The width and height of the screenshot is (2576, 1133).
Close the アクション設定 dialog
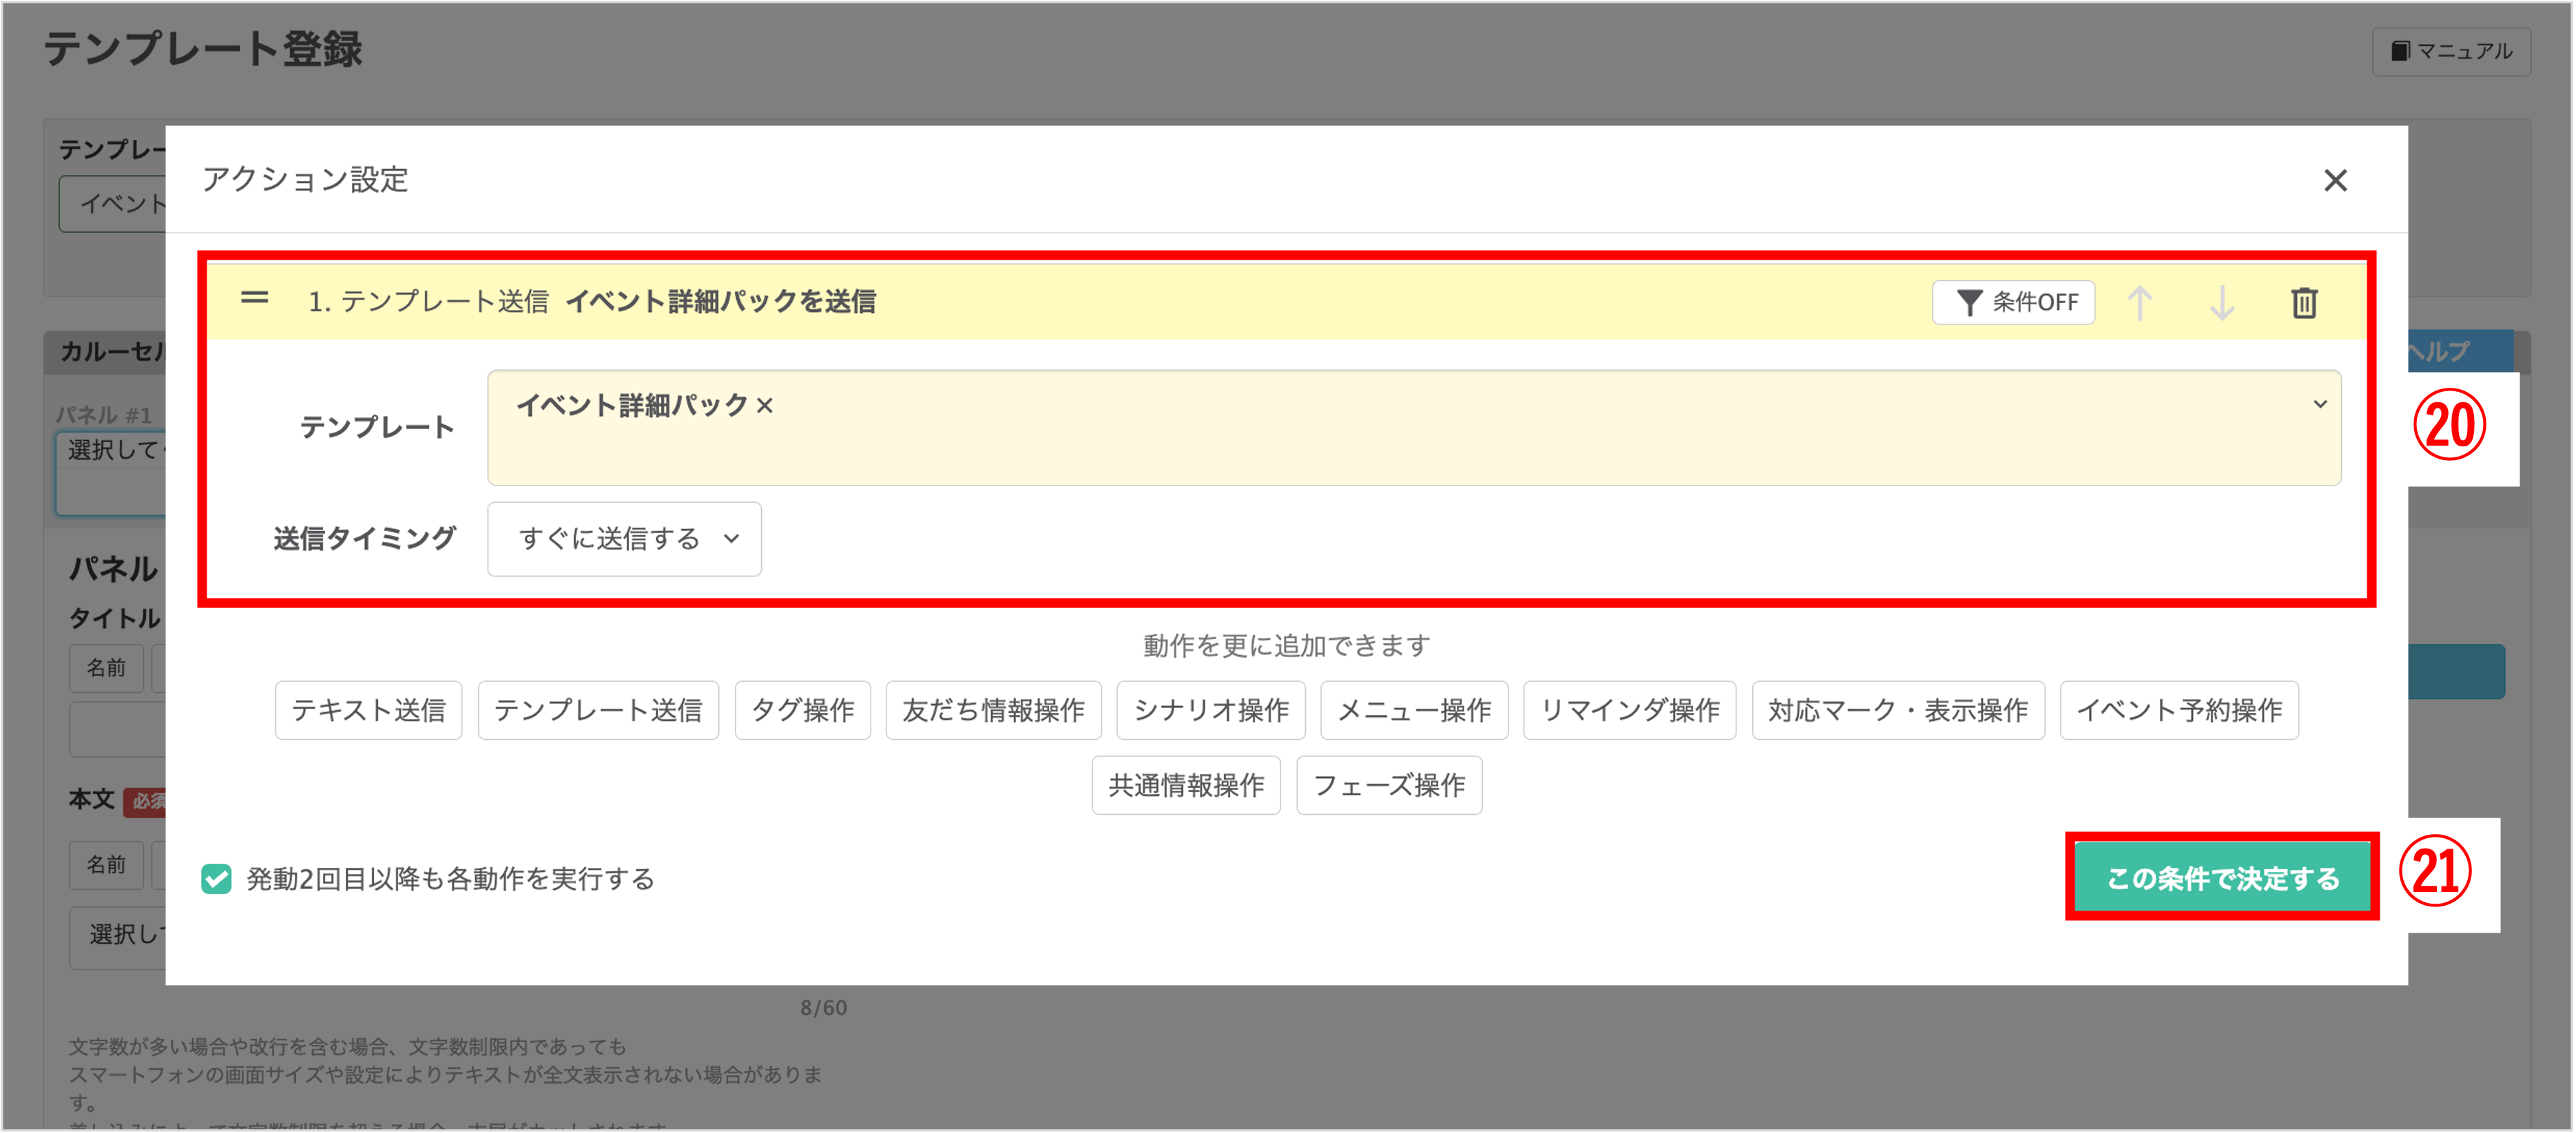pyautogui.click(x=2334, y=180)
